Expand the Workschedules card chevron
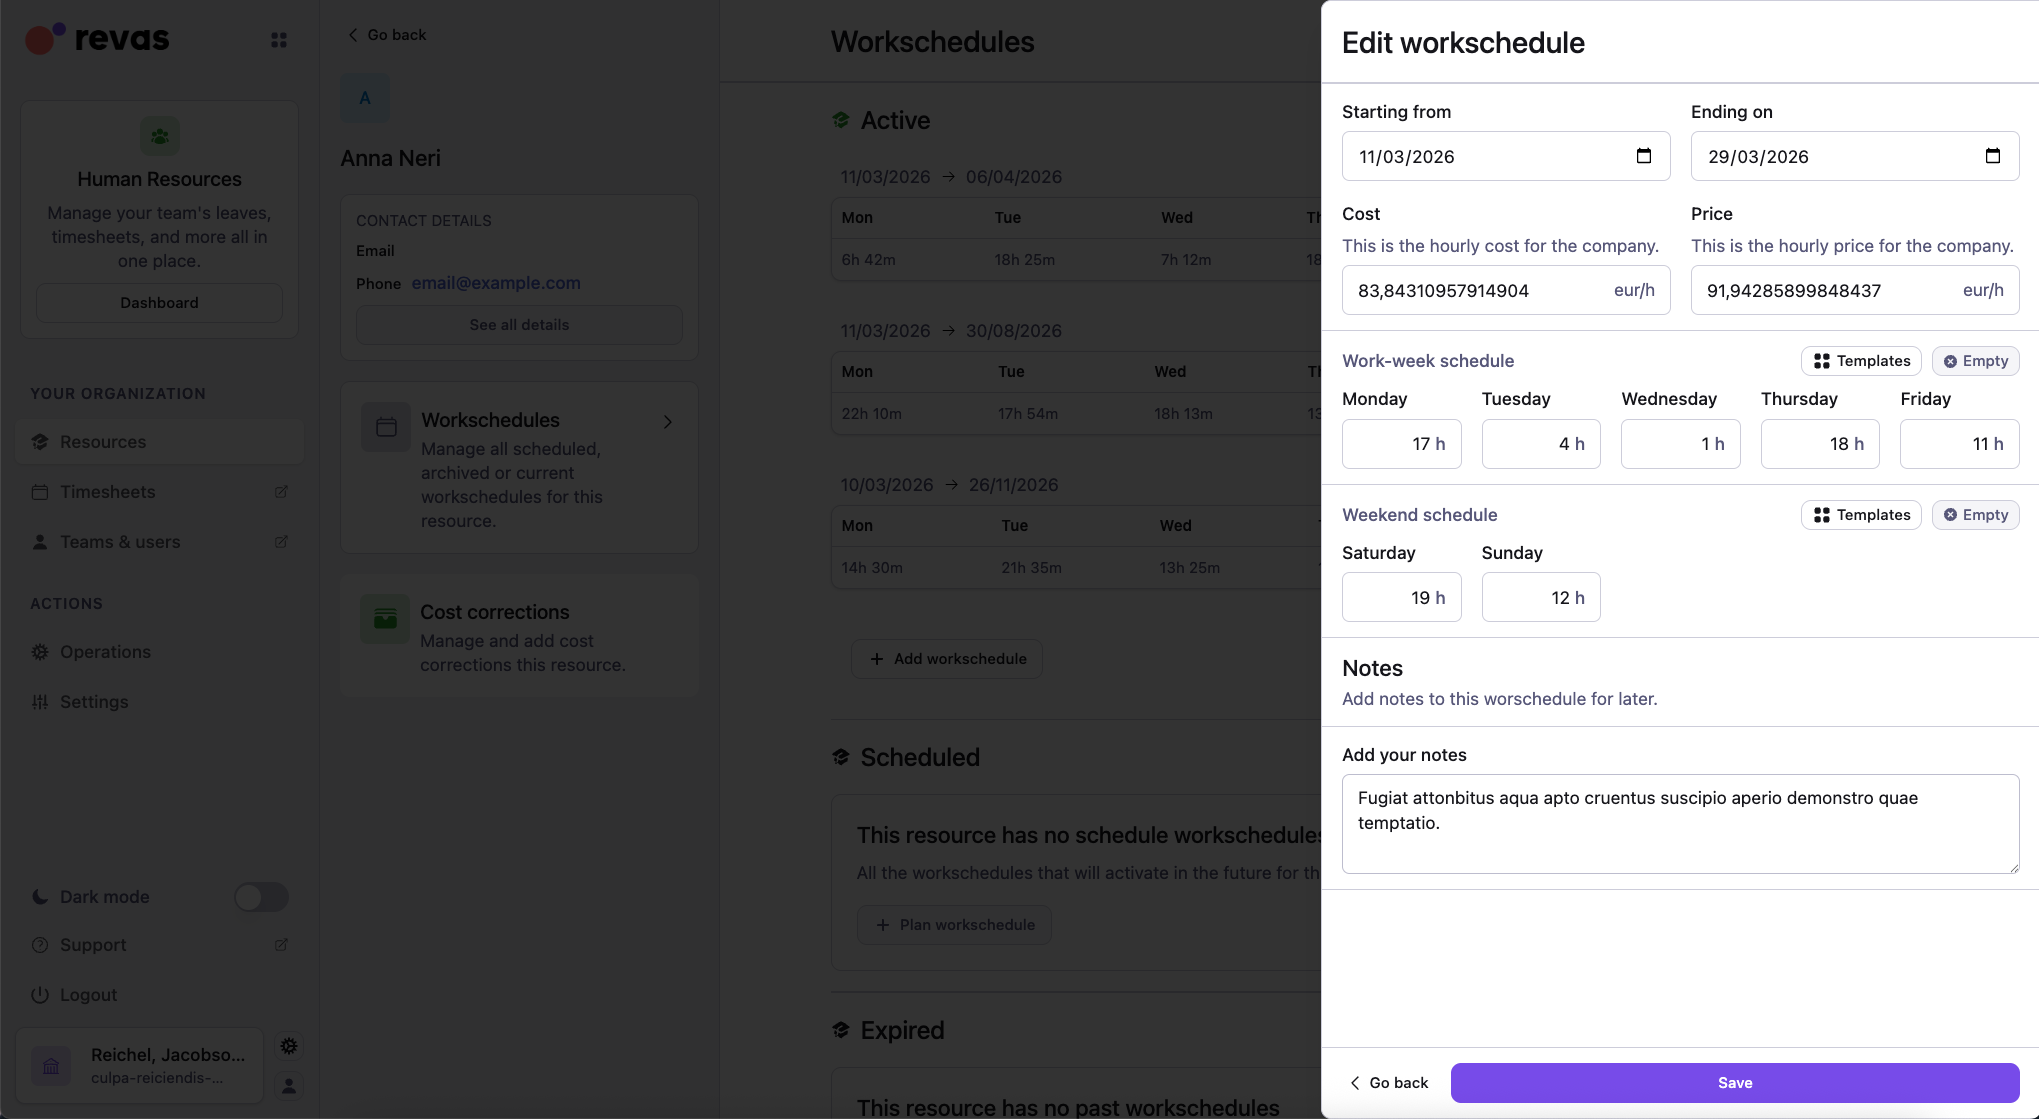 [x=667, y=422]
